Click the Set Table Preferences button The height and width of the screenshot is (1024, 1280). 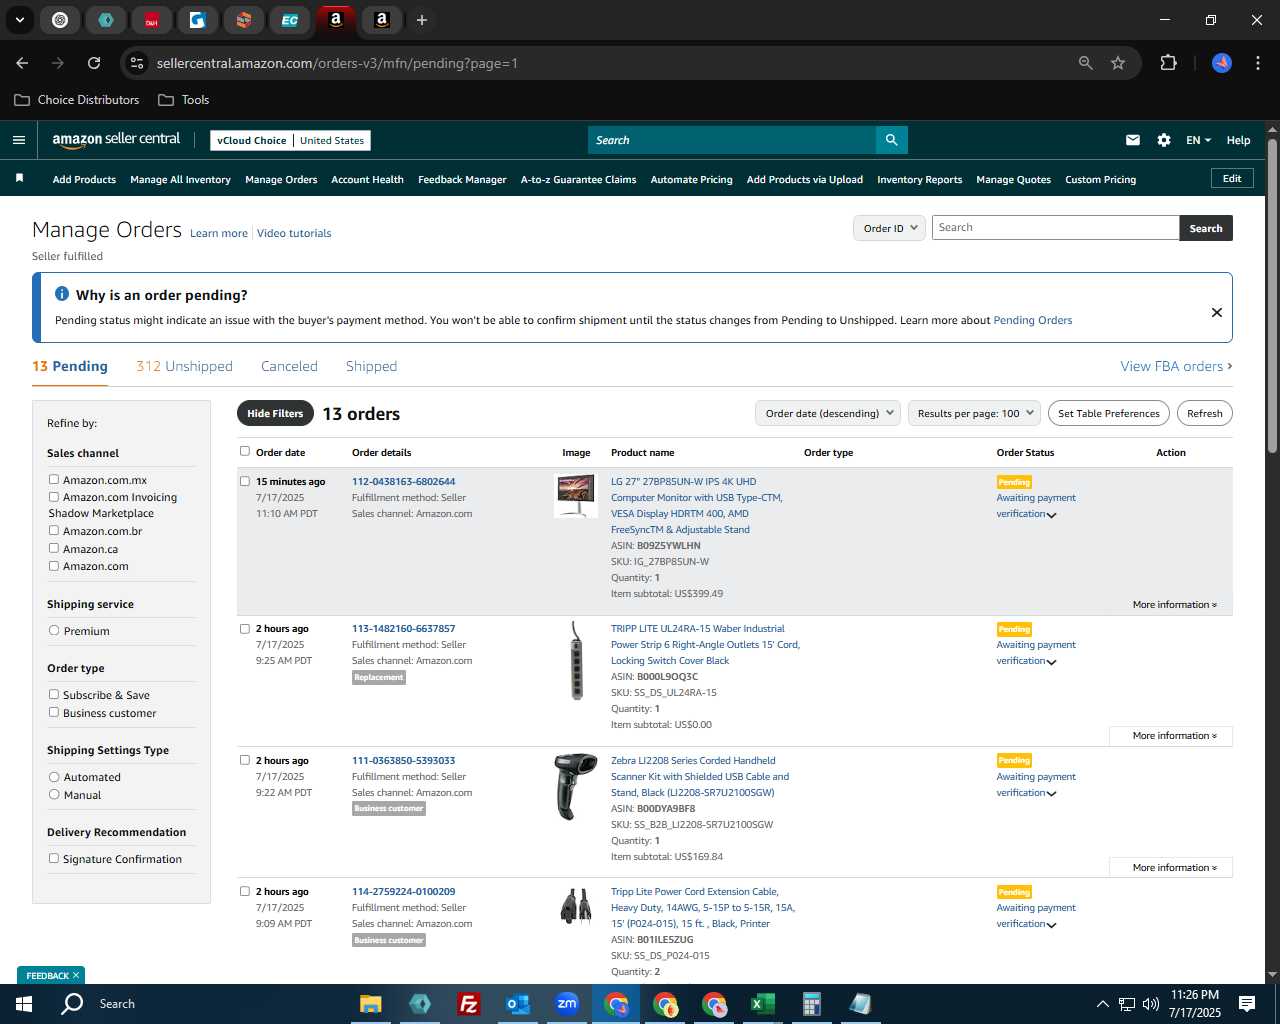(1109, 413)
